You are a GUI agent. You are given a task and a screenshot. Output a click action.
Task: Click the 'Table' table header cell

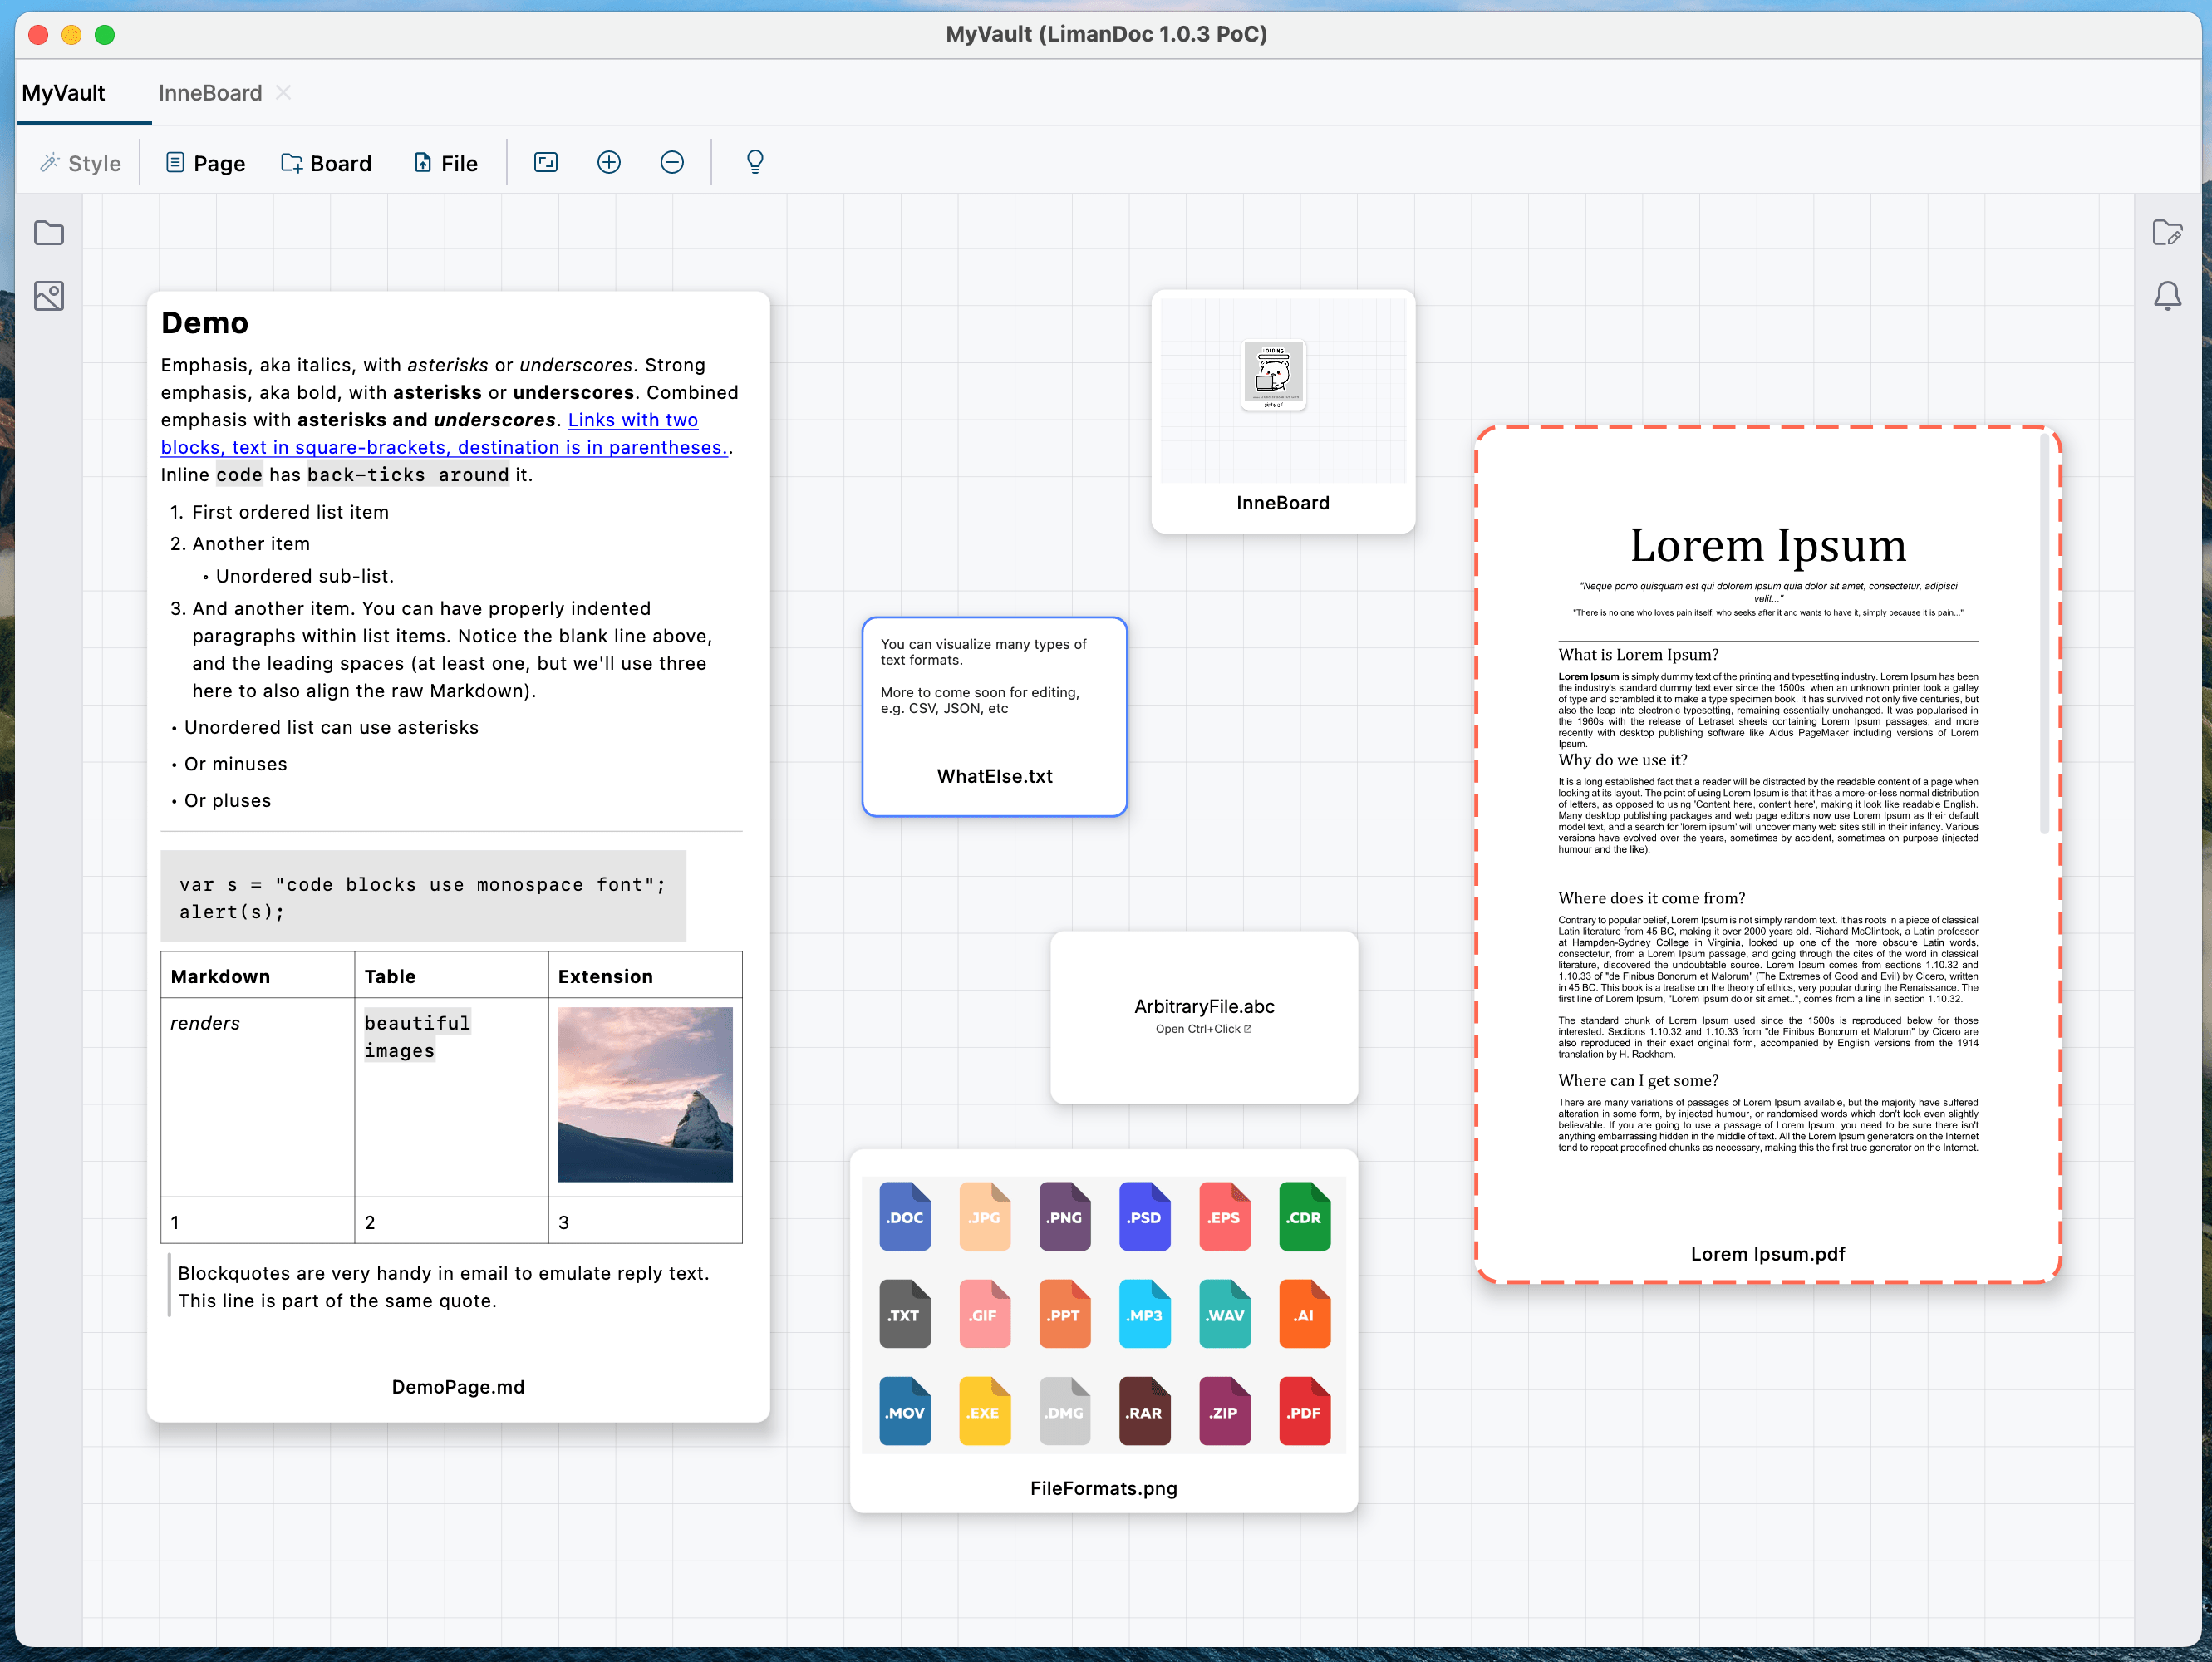[x=451, y=975]
